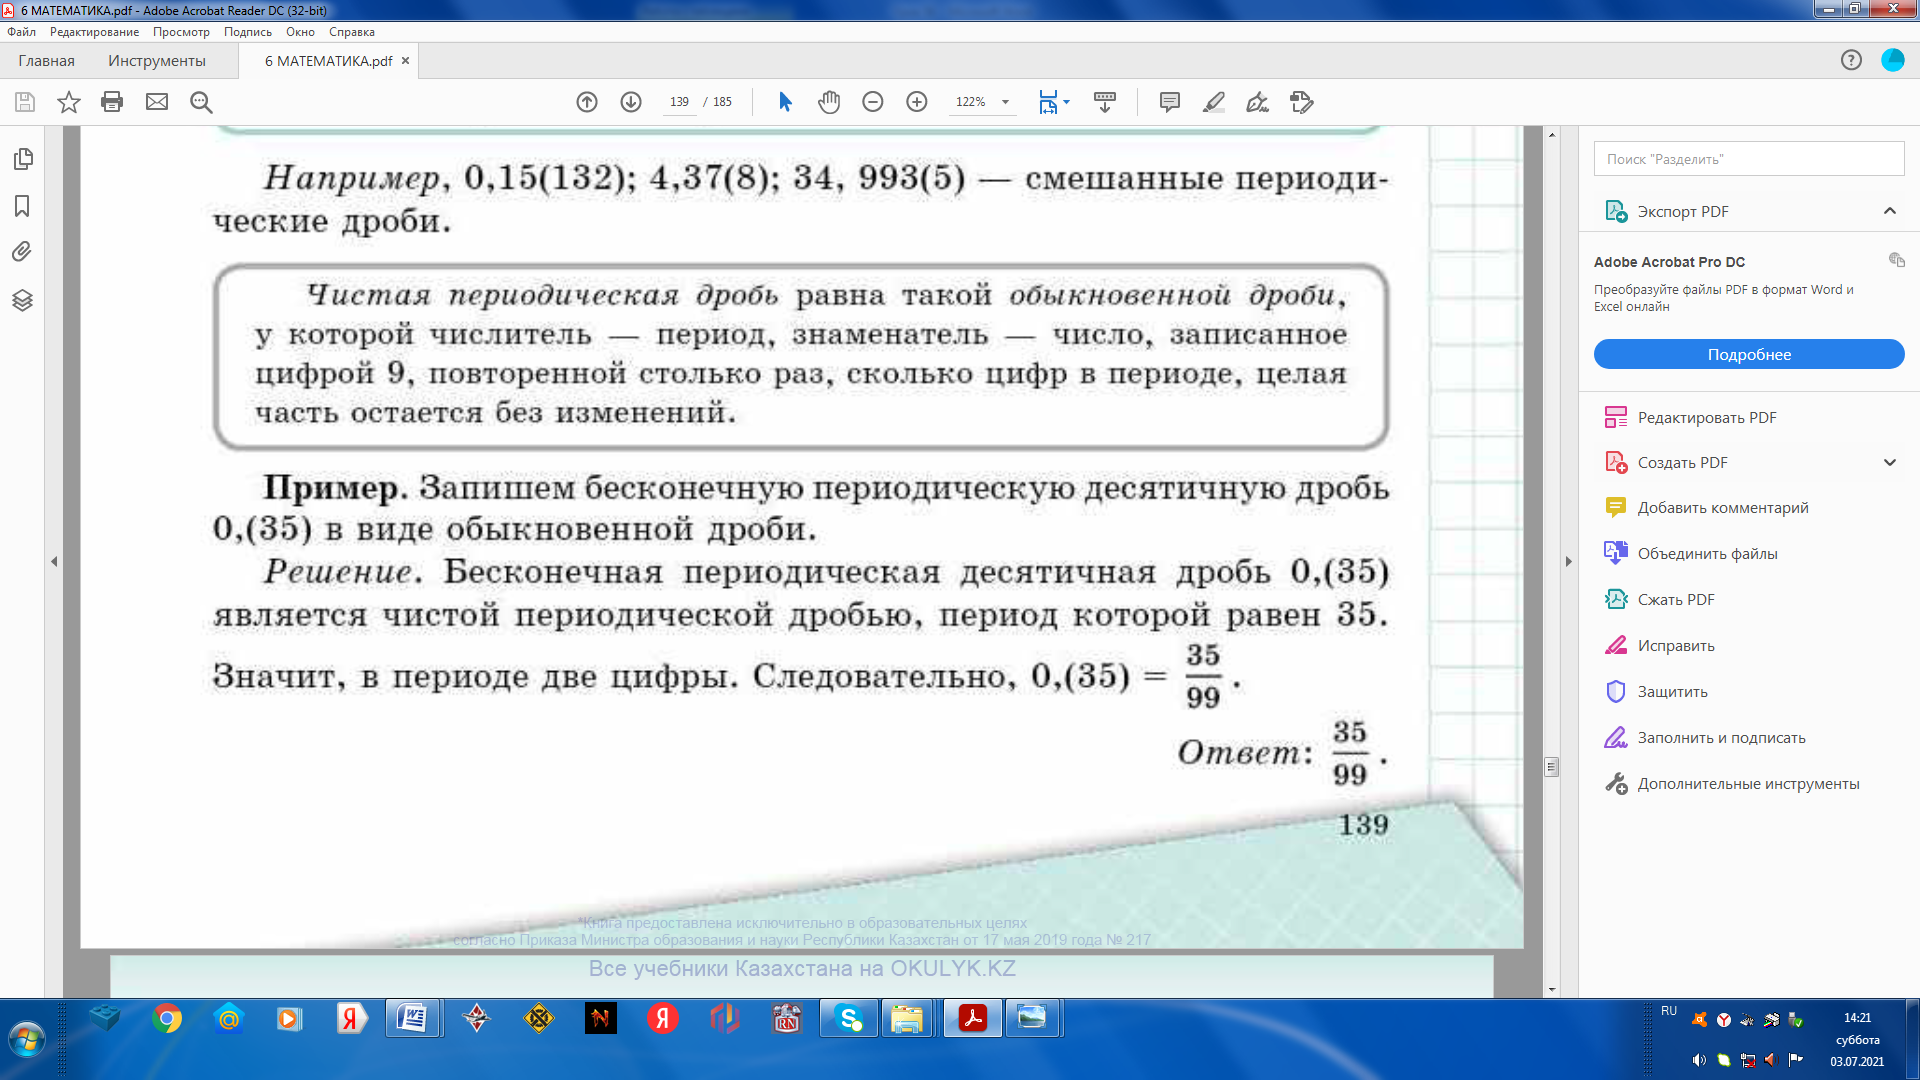
Task: Enable scrolling mode toolbar icon
Action: 1105,102
